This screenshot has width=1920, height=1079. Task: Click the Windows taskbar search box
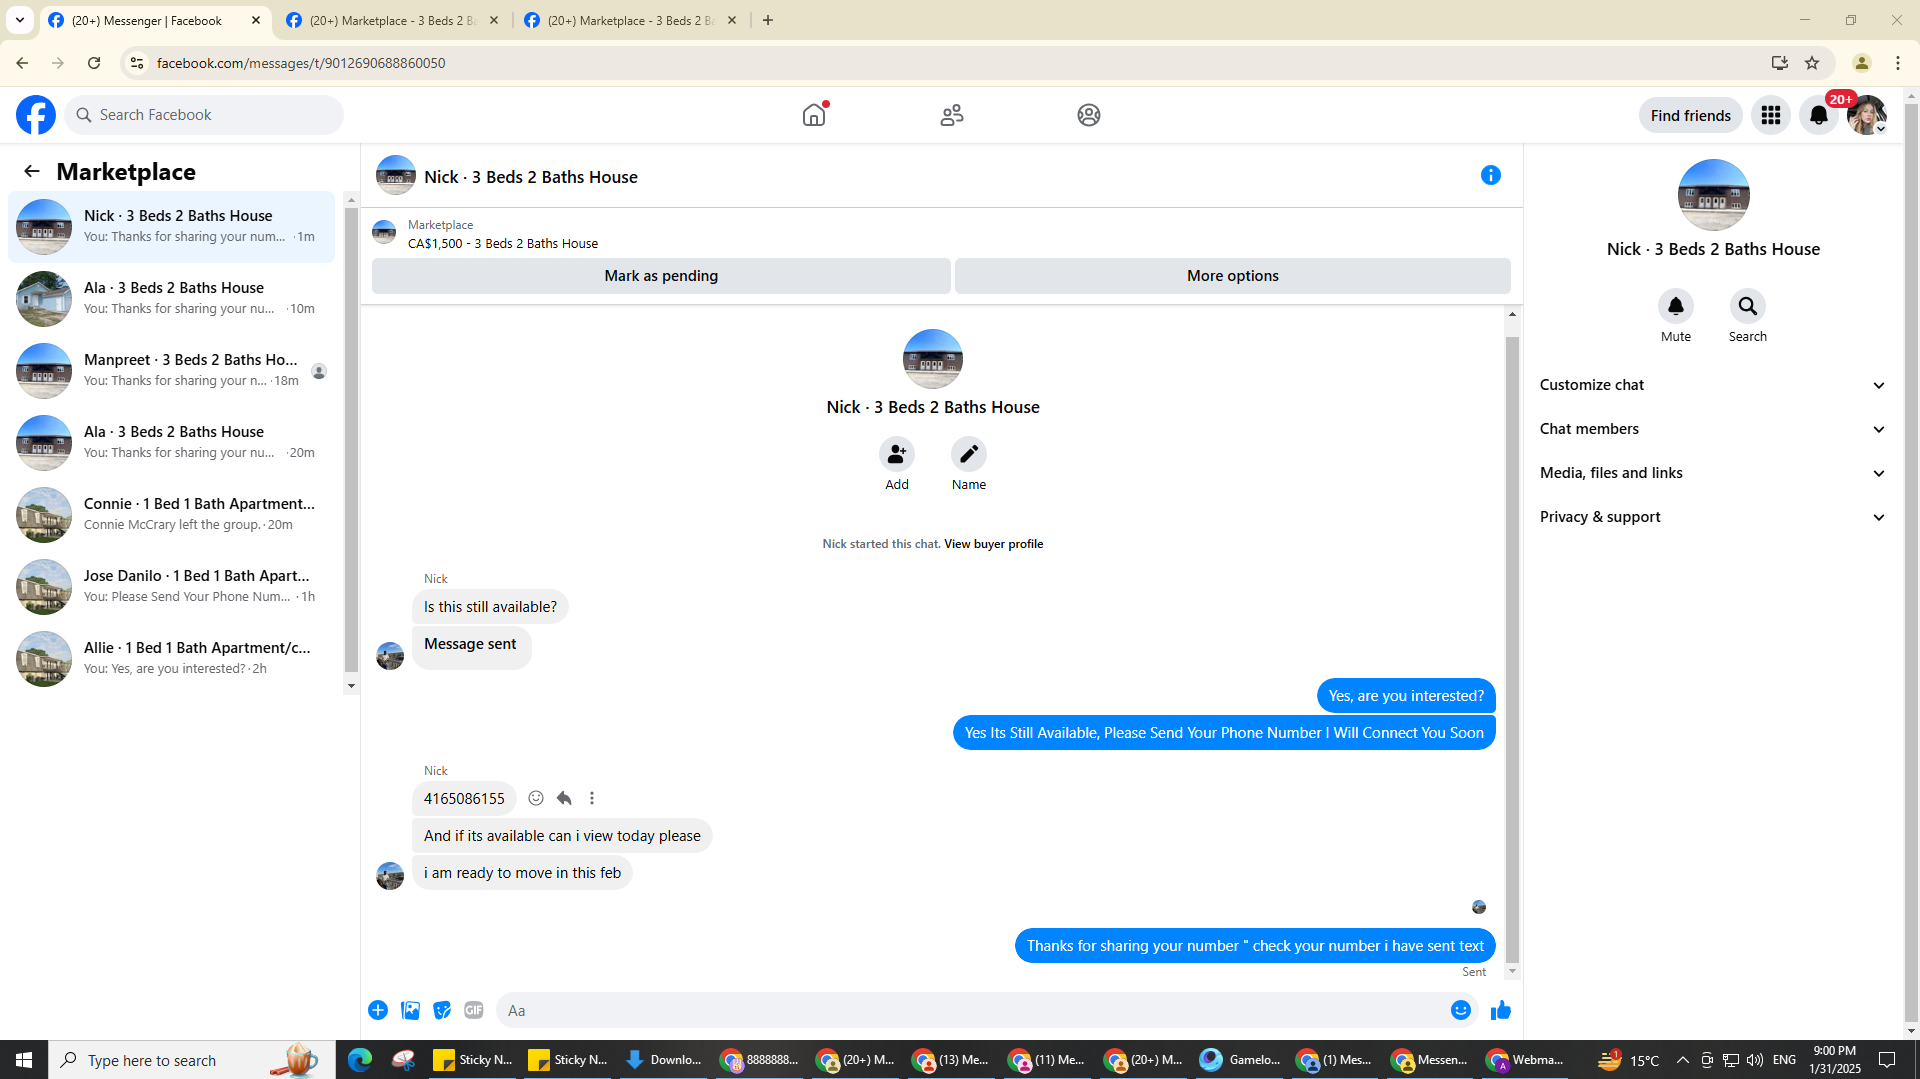point(192,1060)
